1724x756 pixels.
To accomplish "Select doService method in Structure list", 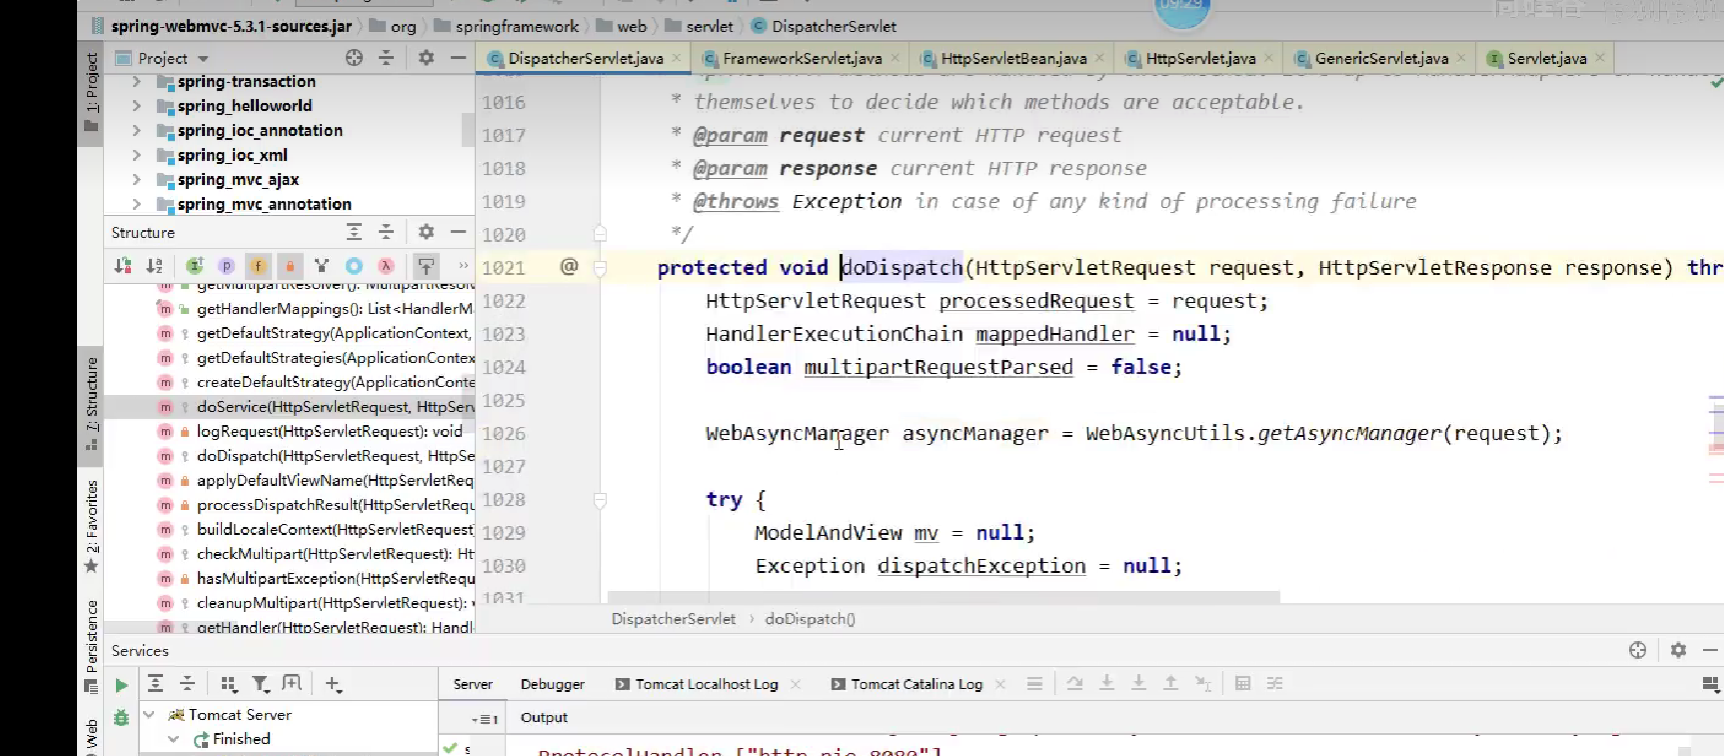I will (290, 407).
